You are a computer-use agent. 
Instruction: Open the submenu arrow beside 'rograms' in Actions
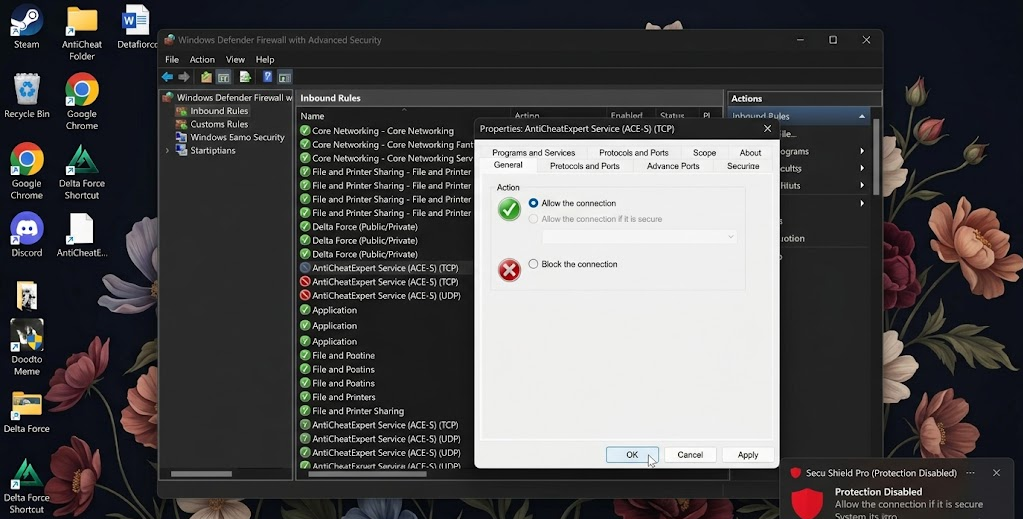[x=862, y=151]
